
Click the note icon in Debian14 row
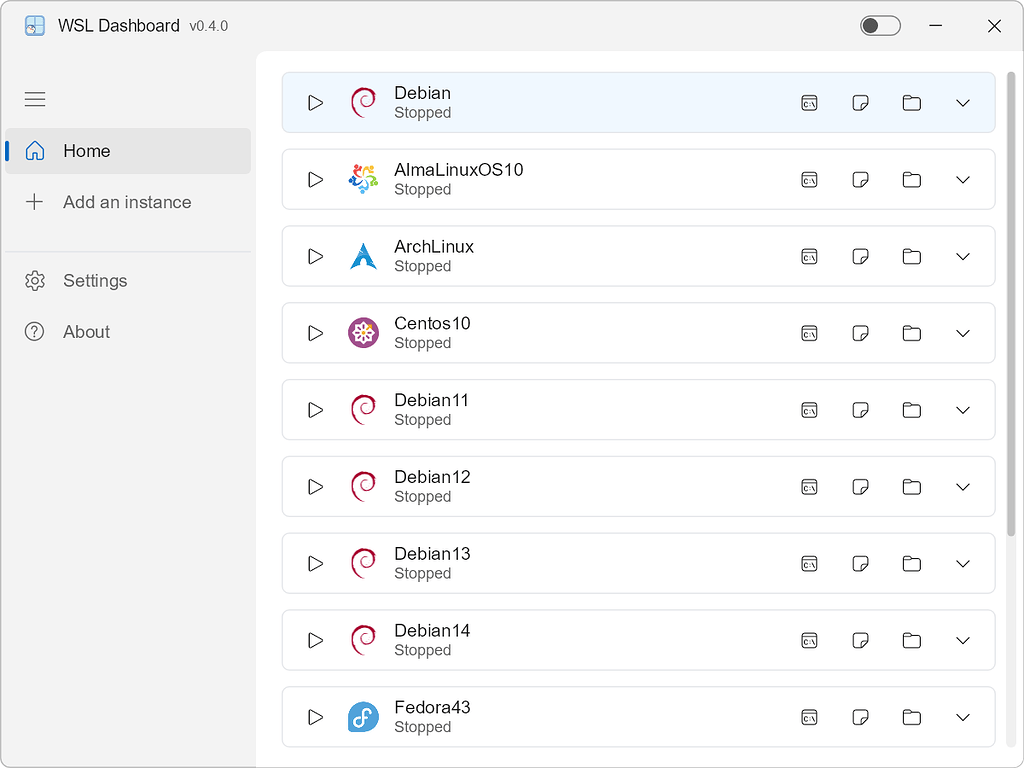point(861,641)
